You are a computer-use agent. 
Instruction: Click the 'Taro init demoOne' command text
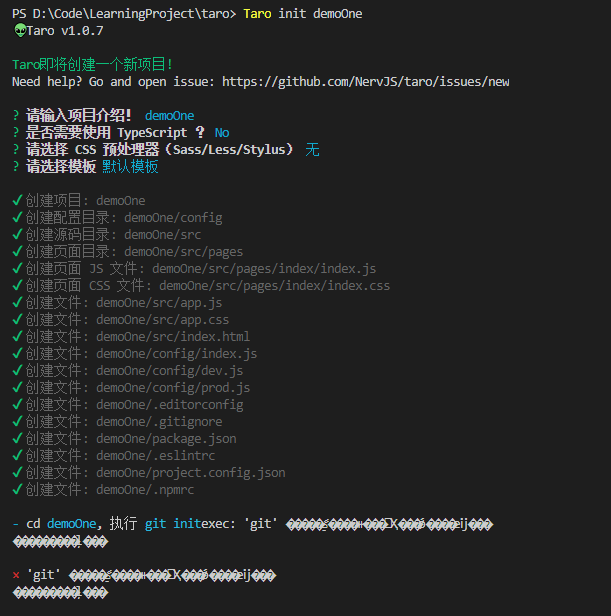303,14
